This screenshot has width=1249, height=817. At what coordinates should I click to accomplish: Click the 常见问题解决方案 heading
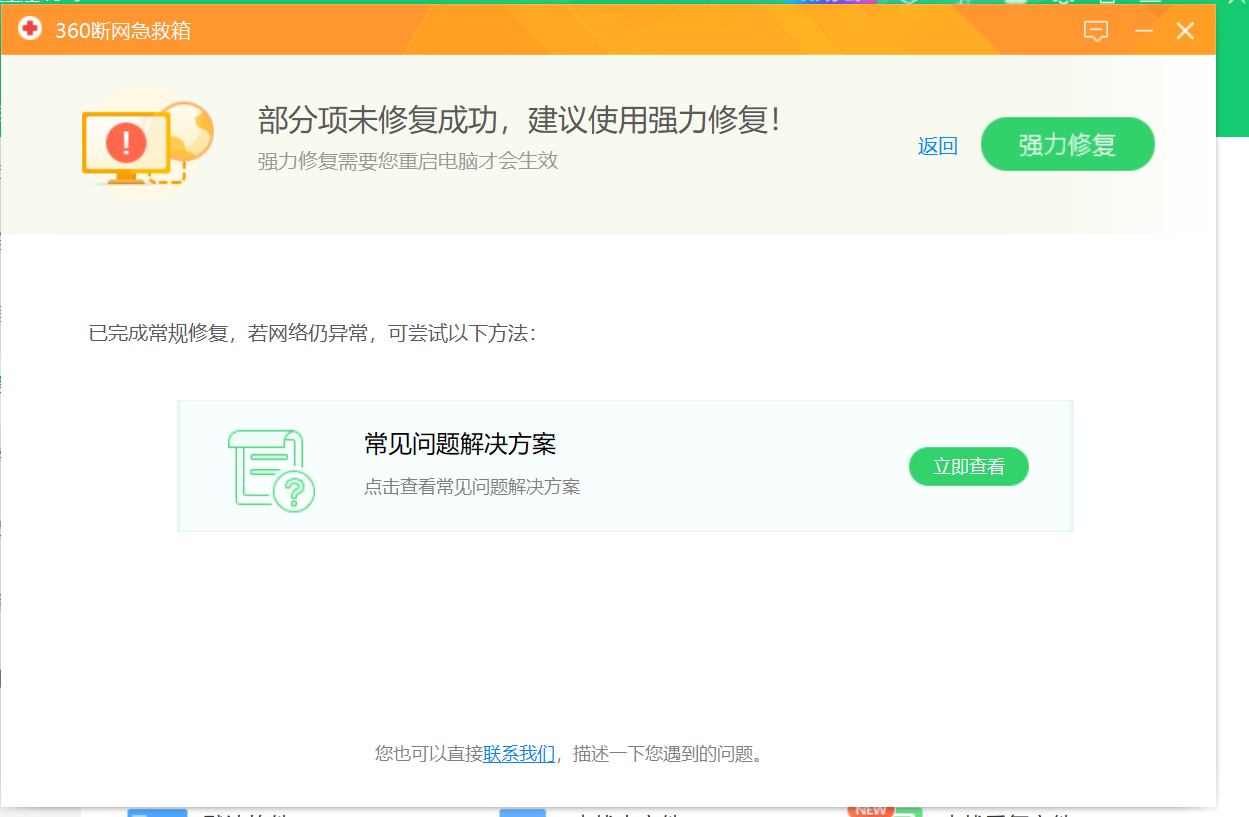click(x=460, y=444)
